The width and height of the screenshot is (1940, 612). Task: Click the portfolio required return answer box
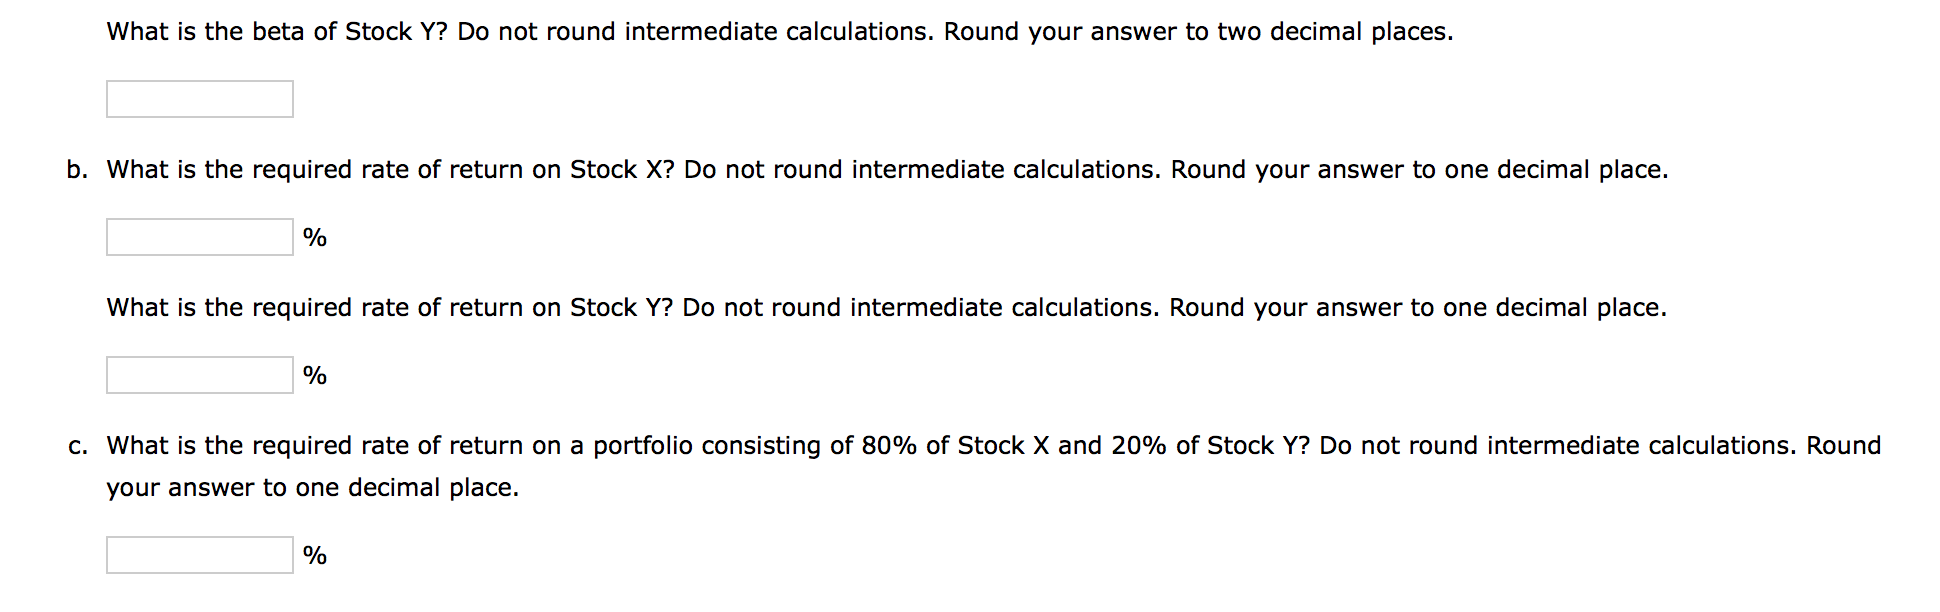(198, 553)
